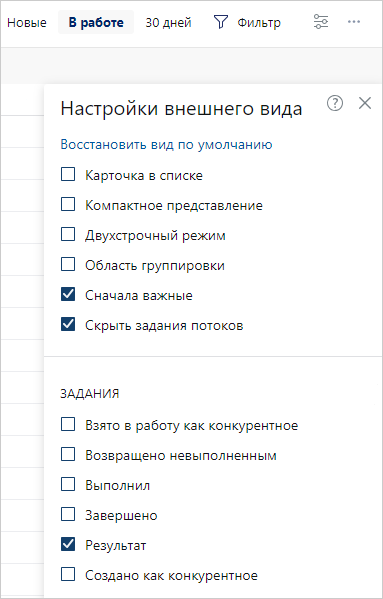
Task: Enable Карточка в списке checkbox
Action: coord(68,175)
